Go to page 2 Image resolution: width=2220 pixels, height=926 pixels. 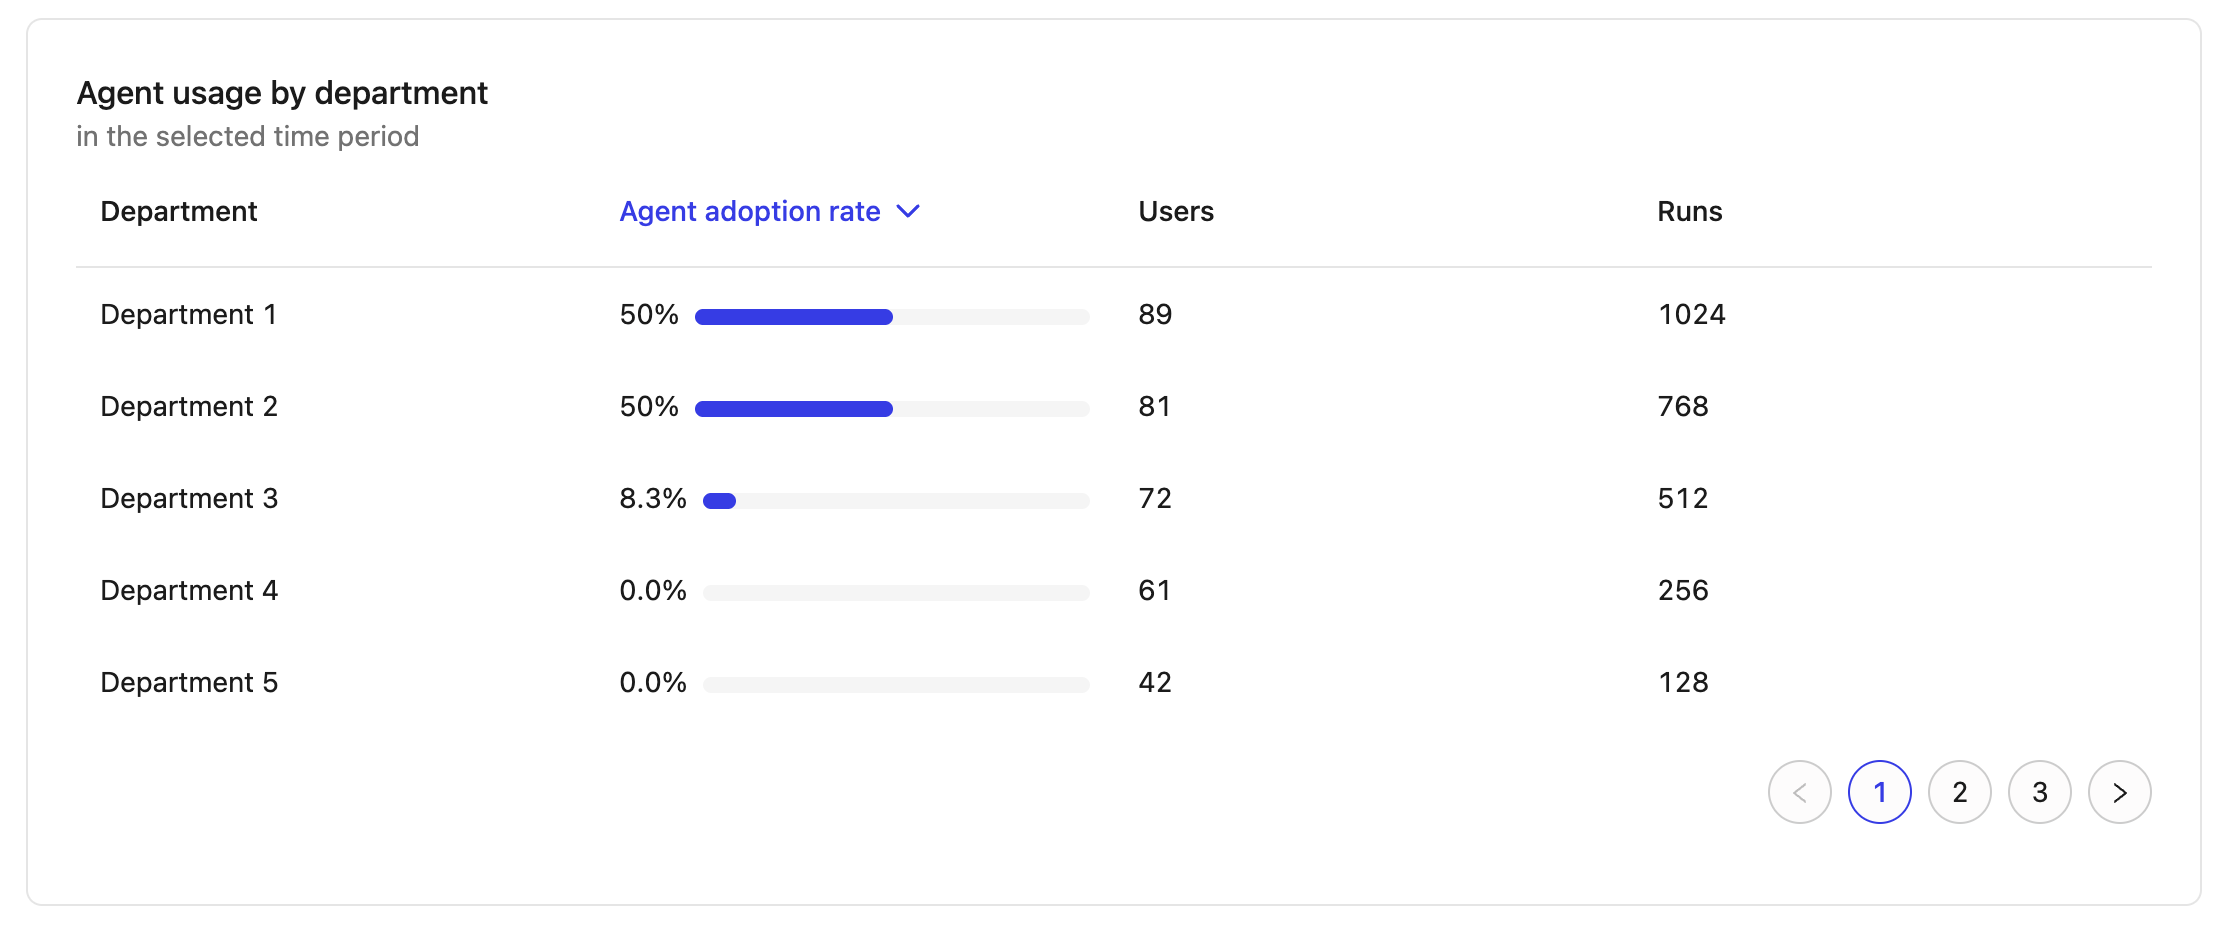(1959, 793)
